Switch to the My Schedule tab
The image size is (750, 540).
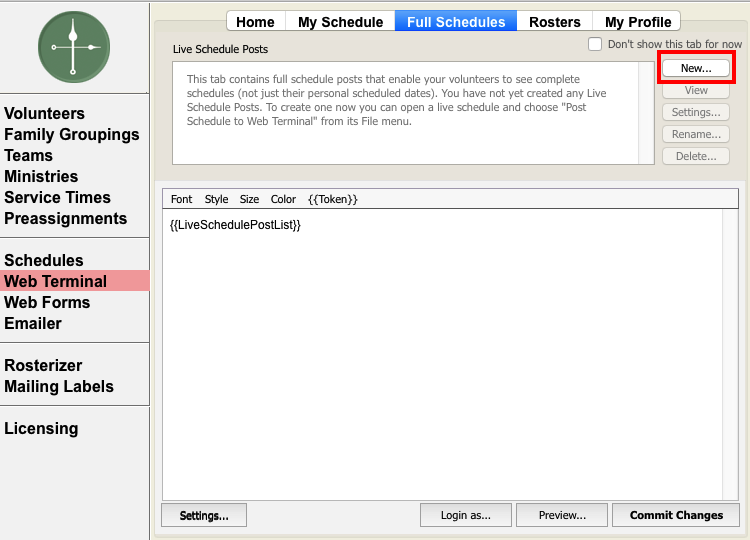[x=340, y=22]
